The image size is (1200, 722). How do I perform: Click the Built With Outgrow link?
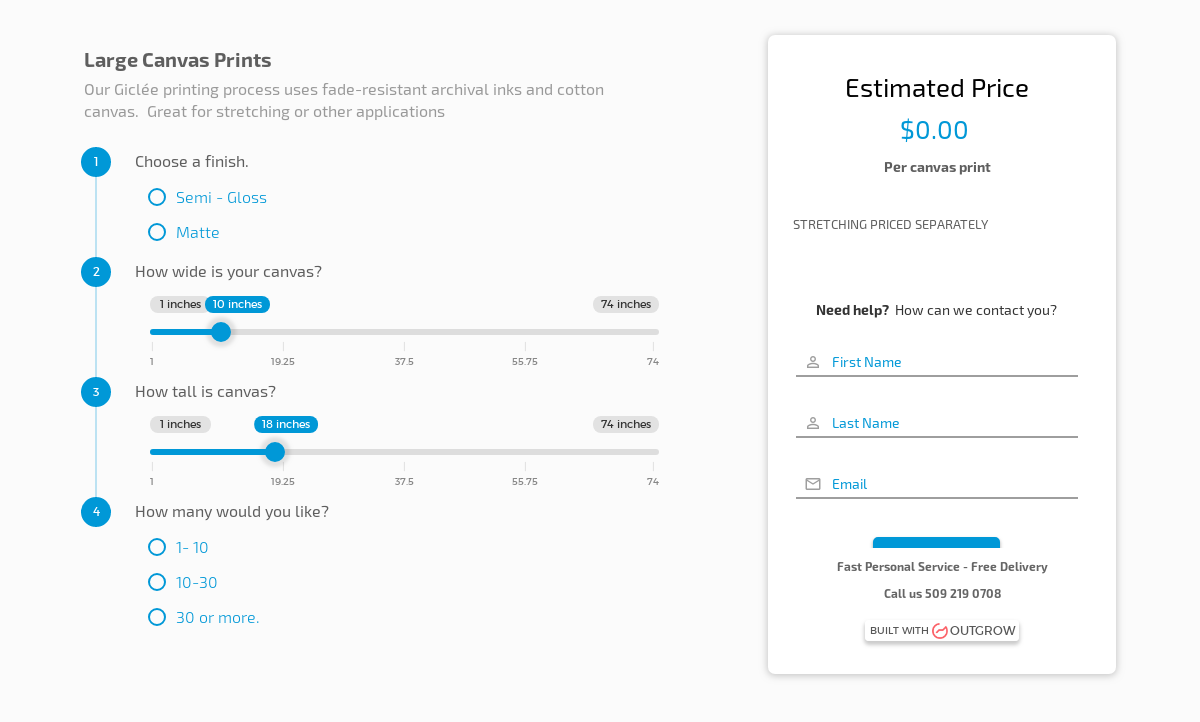942,631
